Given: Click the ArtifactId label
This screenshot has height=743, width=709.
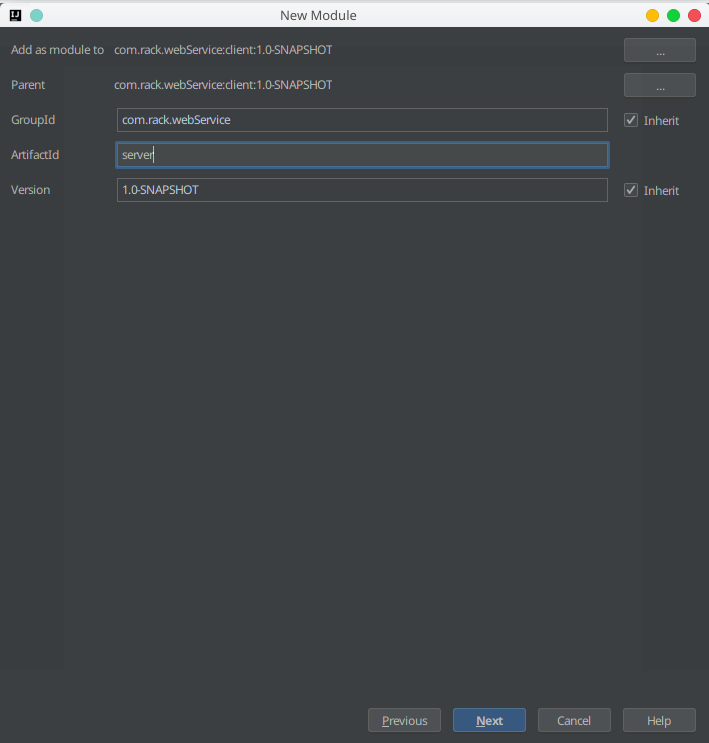Looking at the screenshot, I should click(35, 155).
